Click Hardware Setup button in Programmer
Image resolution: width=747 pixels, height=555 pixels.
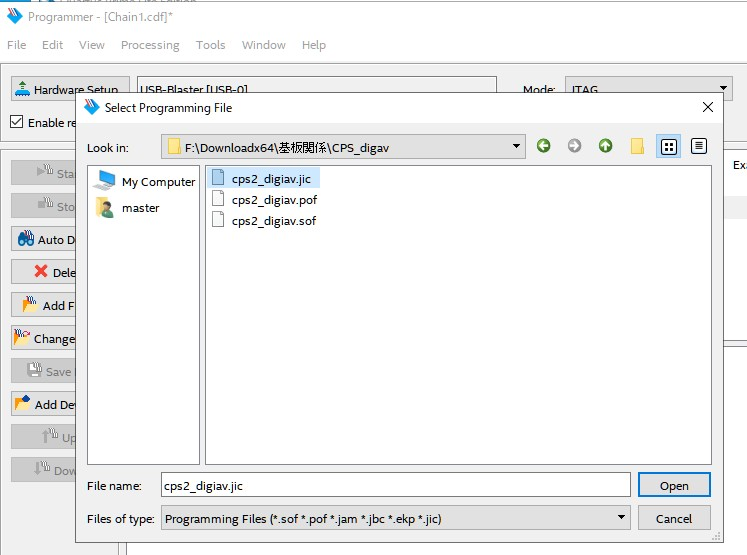coord(70,89)
